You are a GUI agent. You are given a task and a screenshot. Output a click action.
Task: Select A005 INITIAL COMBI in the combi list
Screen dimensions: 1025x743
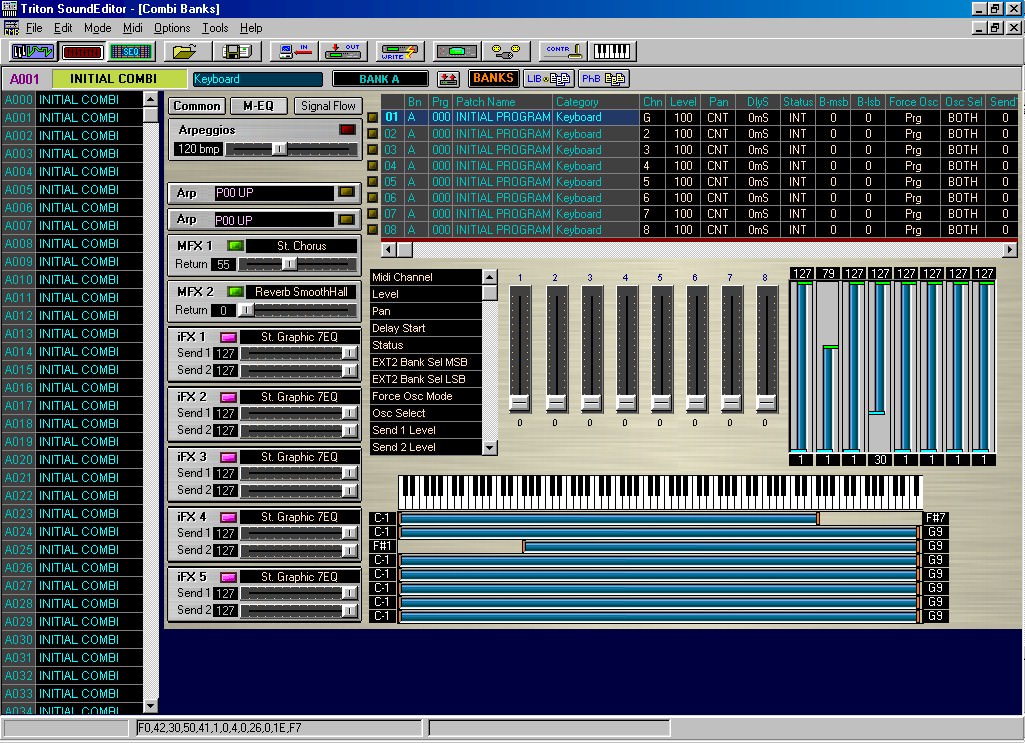[x=72, y=190]
